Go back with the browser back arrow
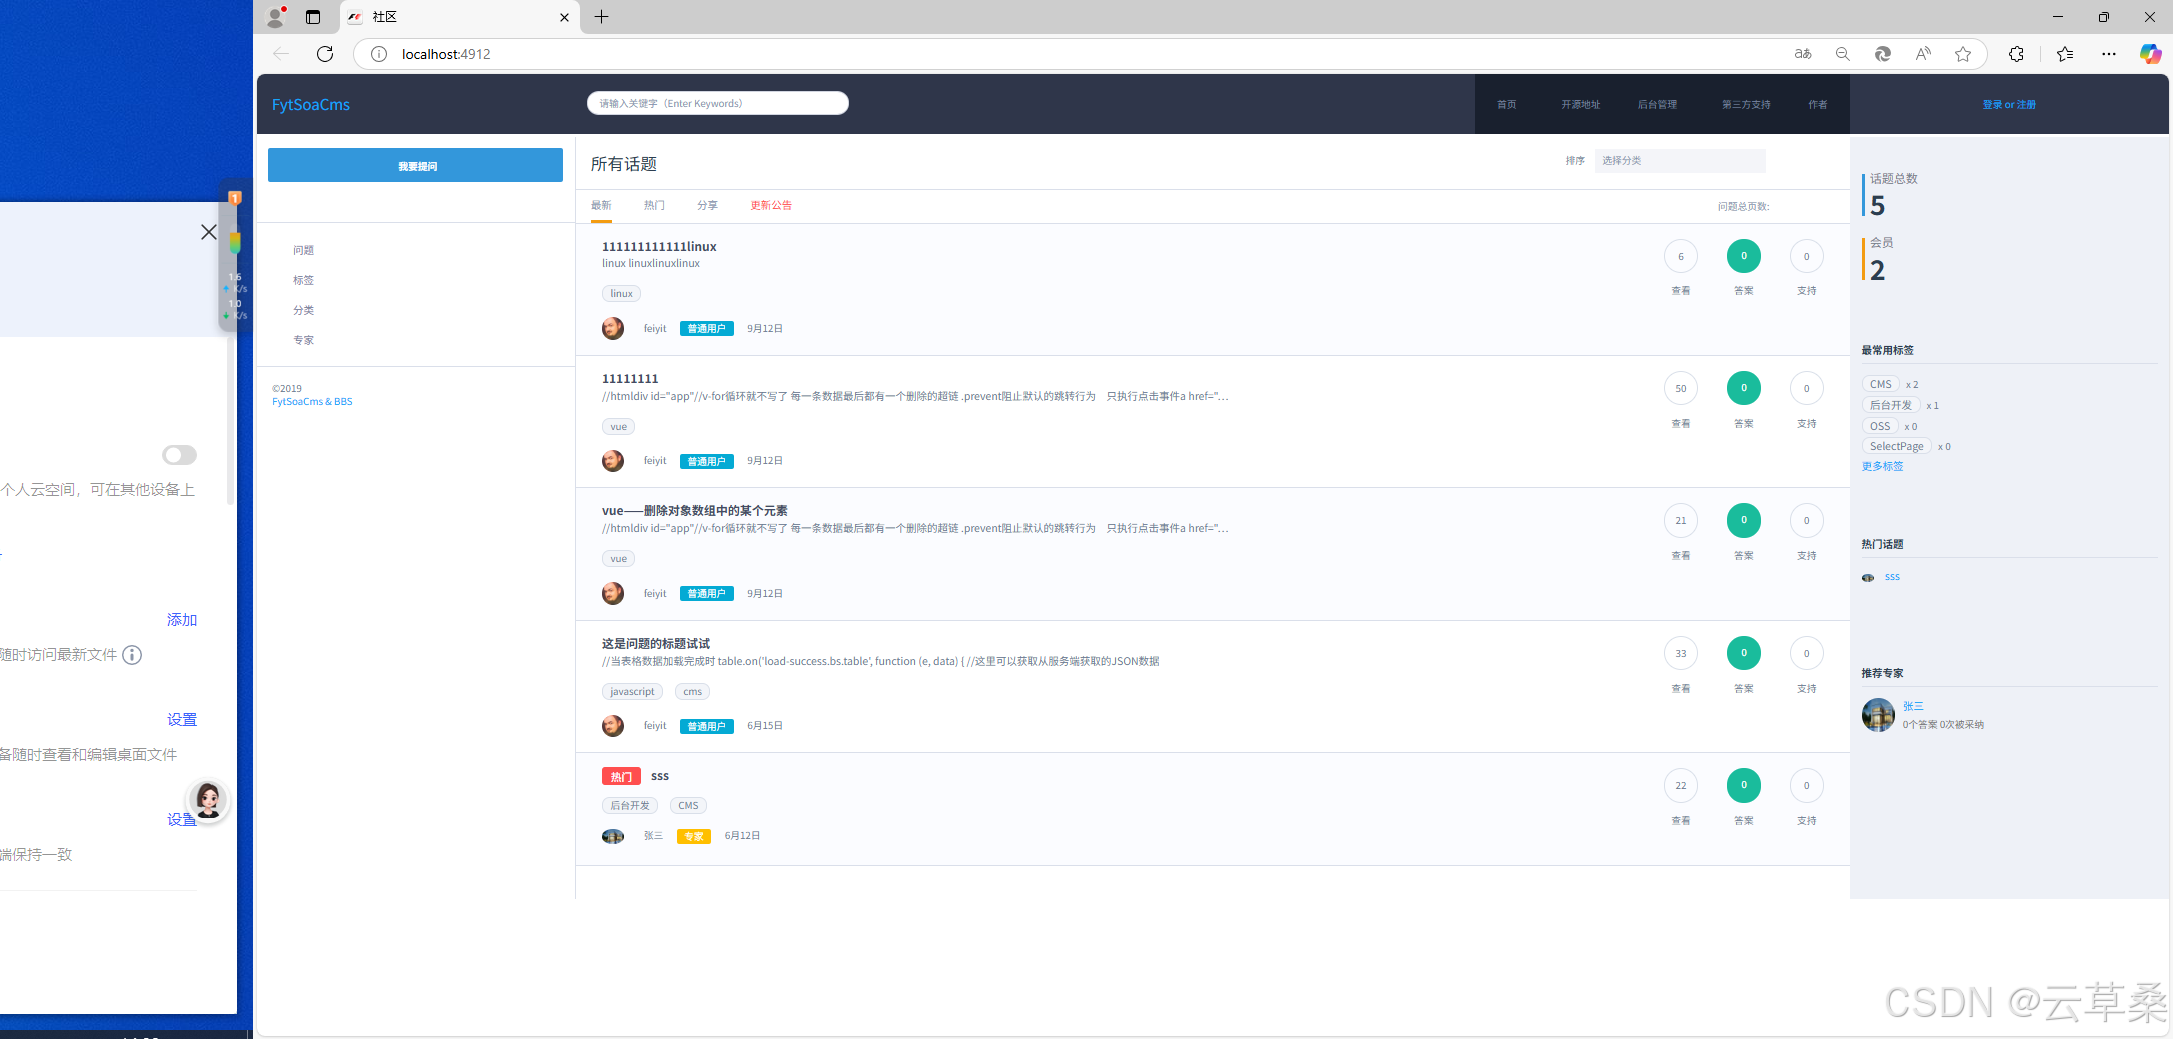This screenshot has height=1039, width=2173. (x=281, y=54)
